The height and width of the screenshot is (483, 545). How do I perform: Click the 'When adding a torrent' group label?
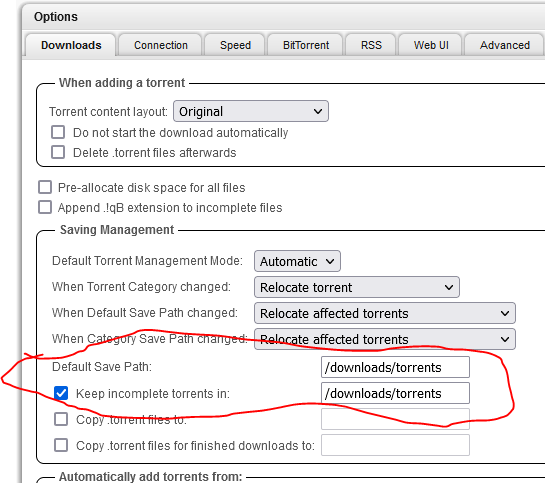click(122, 83)
